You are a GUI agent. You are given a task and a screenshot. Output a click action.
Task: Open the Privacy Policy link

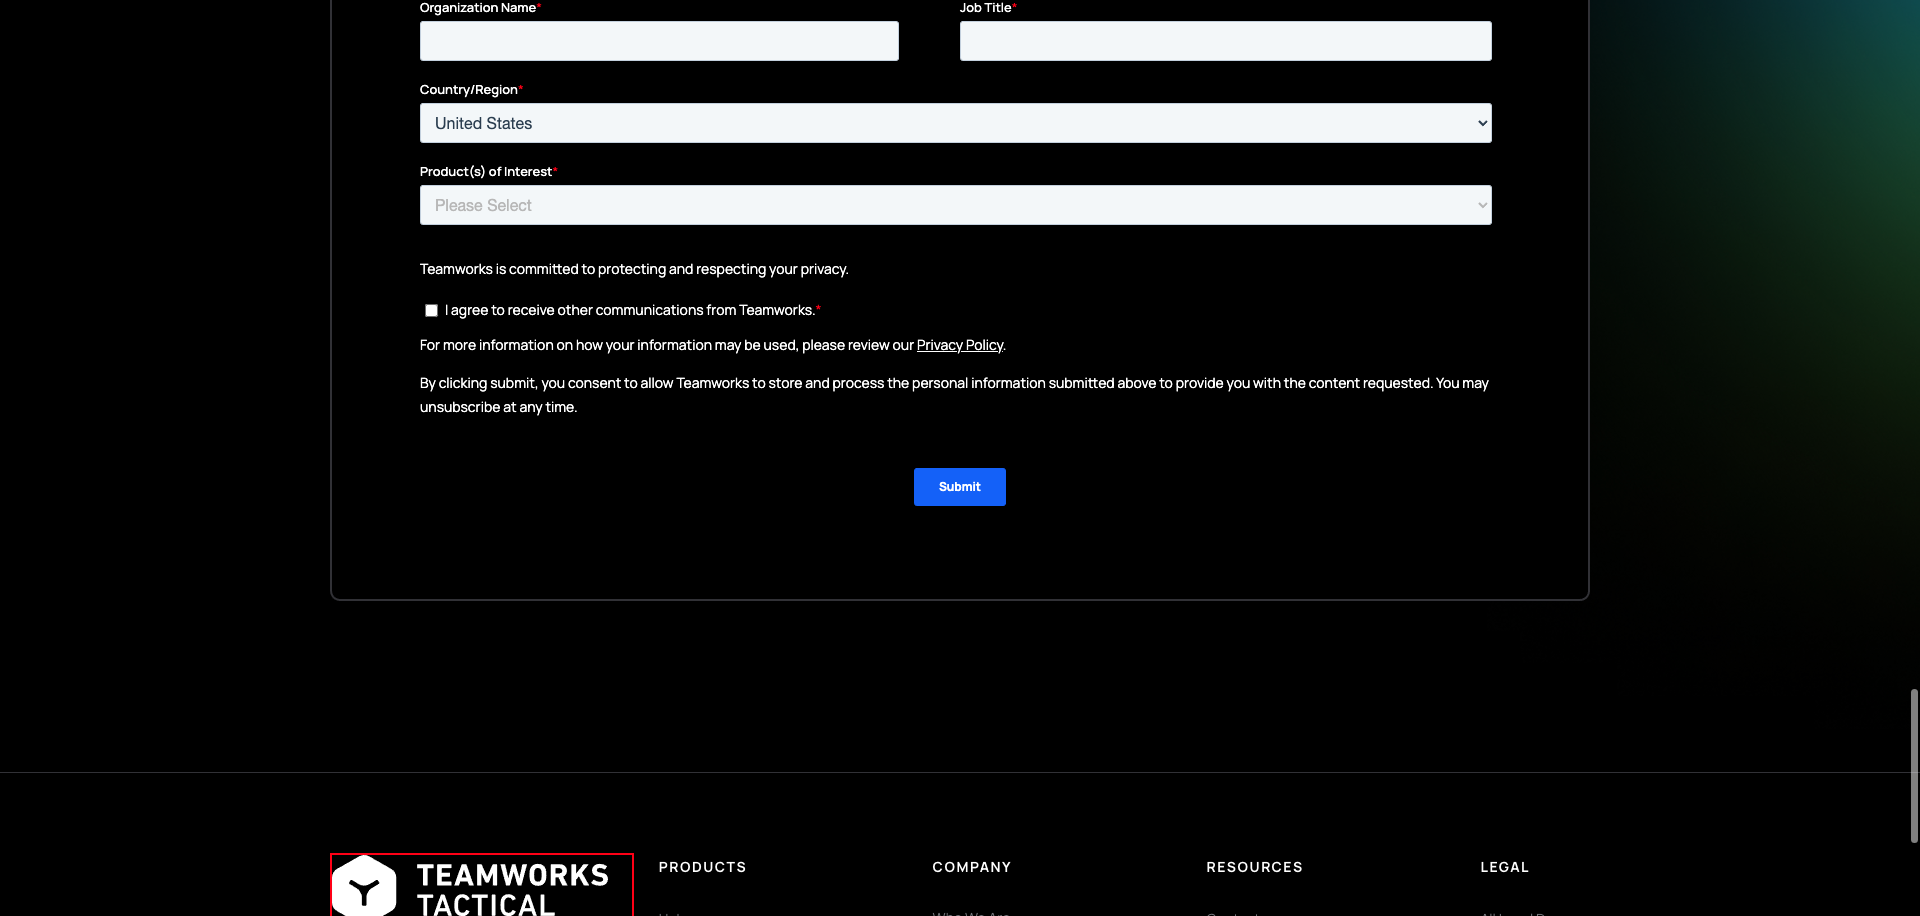(x=959, y=345)
